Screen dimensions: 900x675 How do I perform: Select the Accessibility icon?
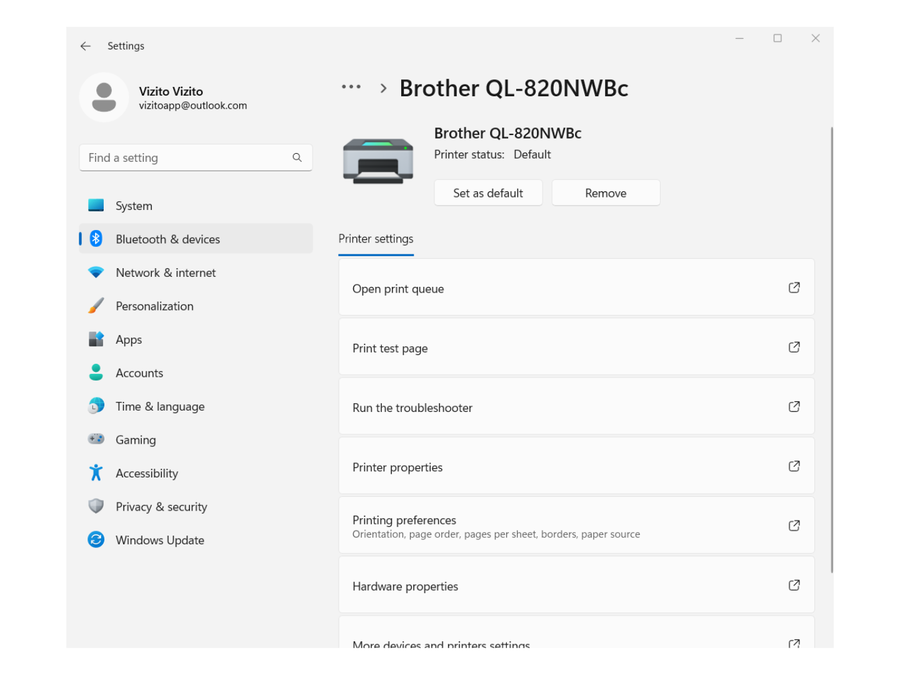[x=96, y=473]
